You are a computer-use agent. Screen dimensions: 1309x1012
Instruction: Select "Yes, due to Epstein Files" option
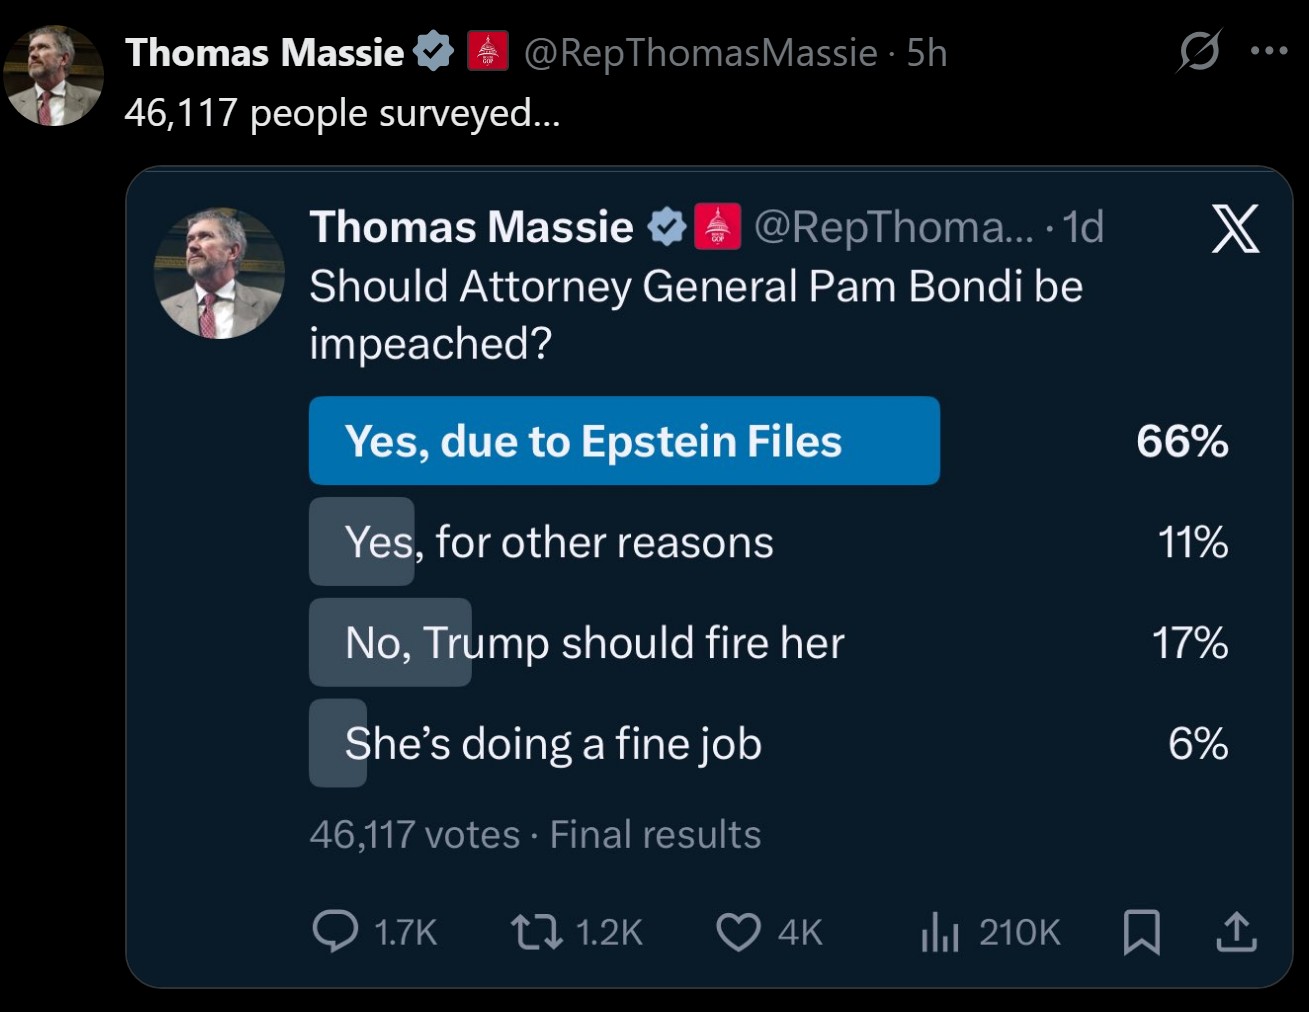click(624, 441)
